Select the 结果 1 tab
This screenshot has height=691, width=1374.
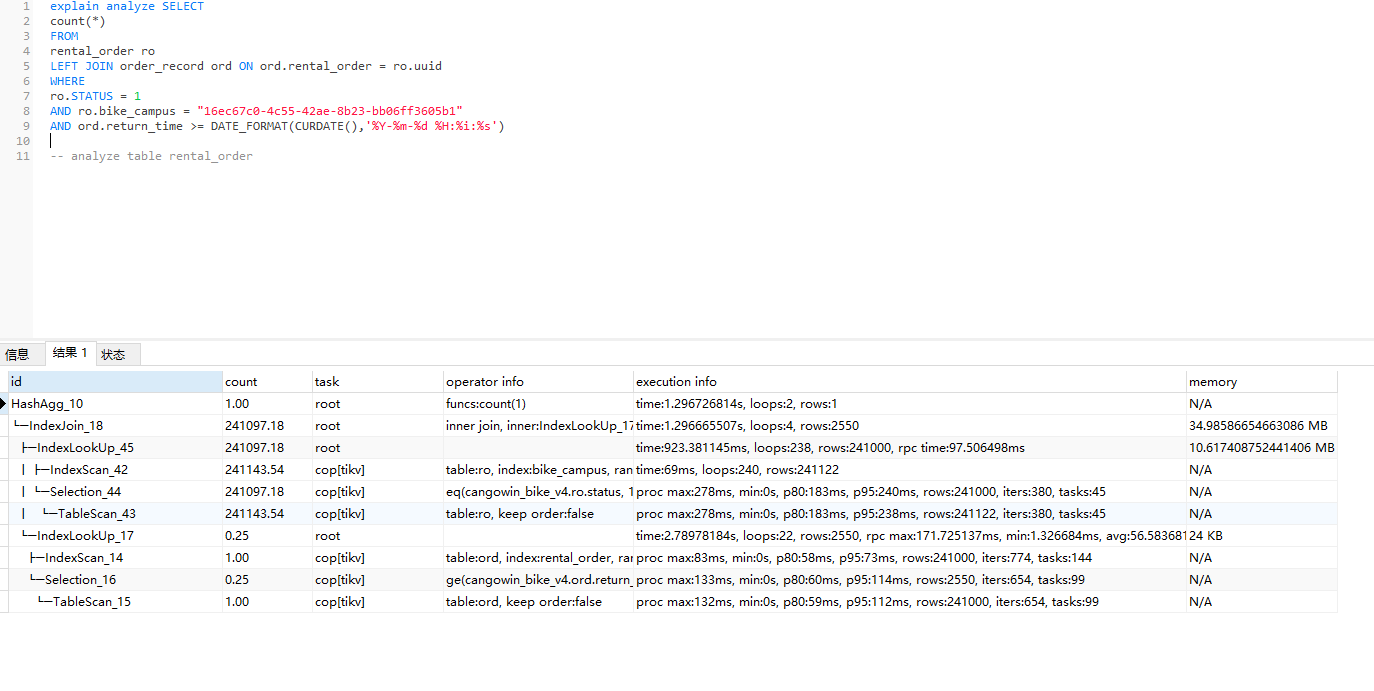[x=70, y=353]
